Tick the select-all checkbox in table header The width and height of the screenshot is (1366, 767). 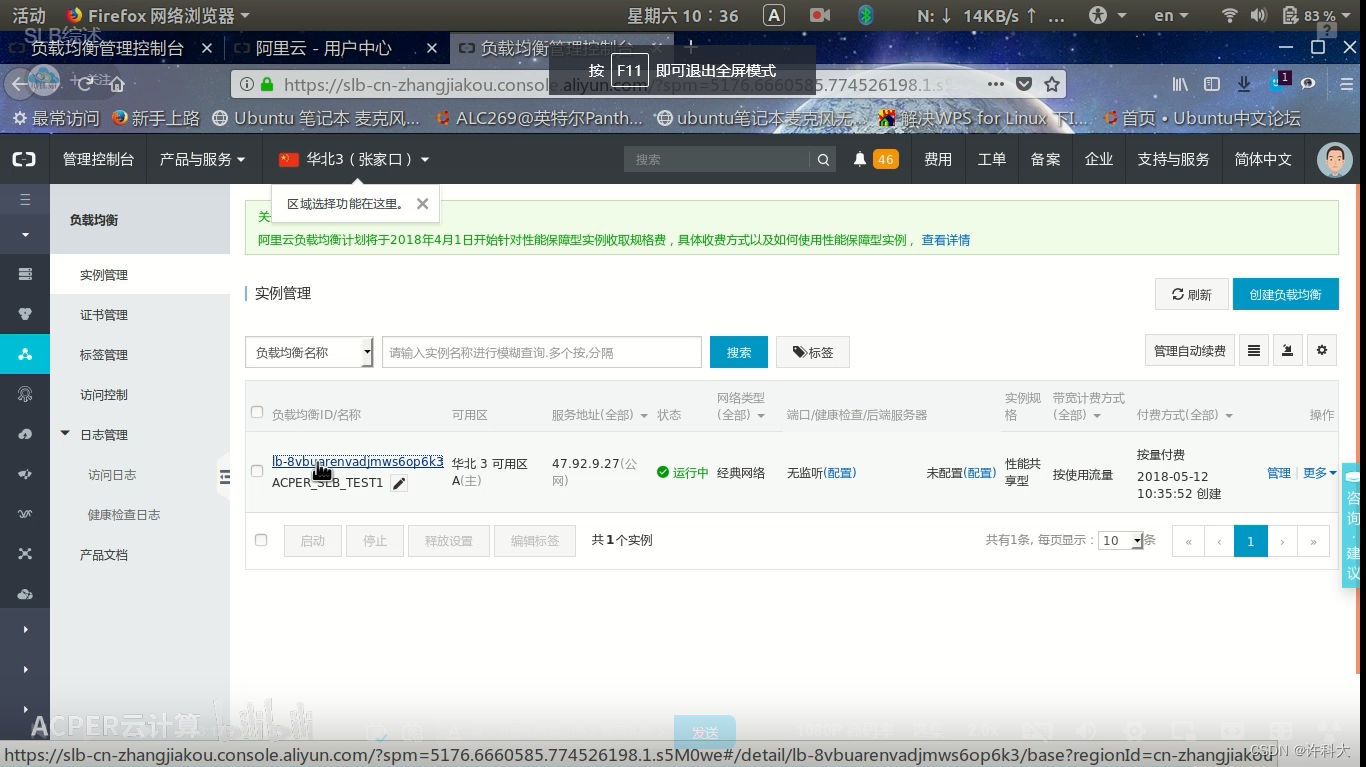257,412
